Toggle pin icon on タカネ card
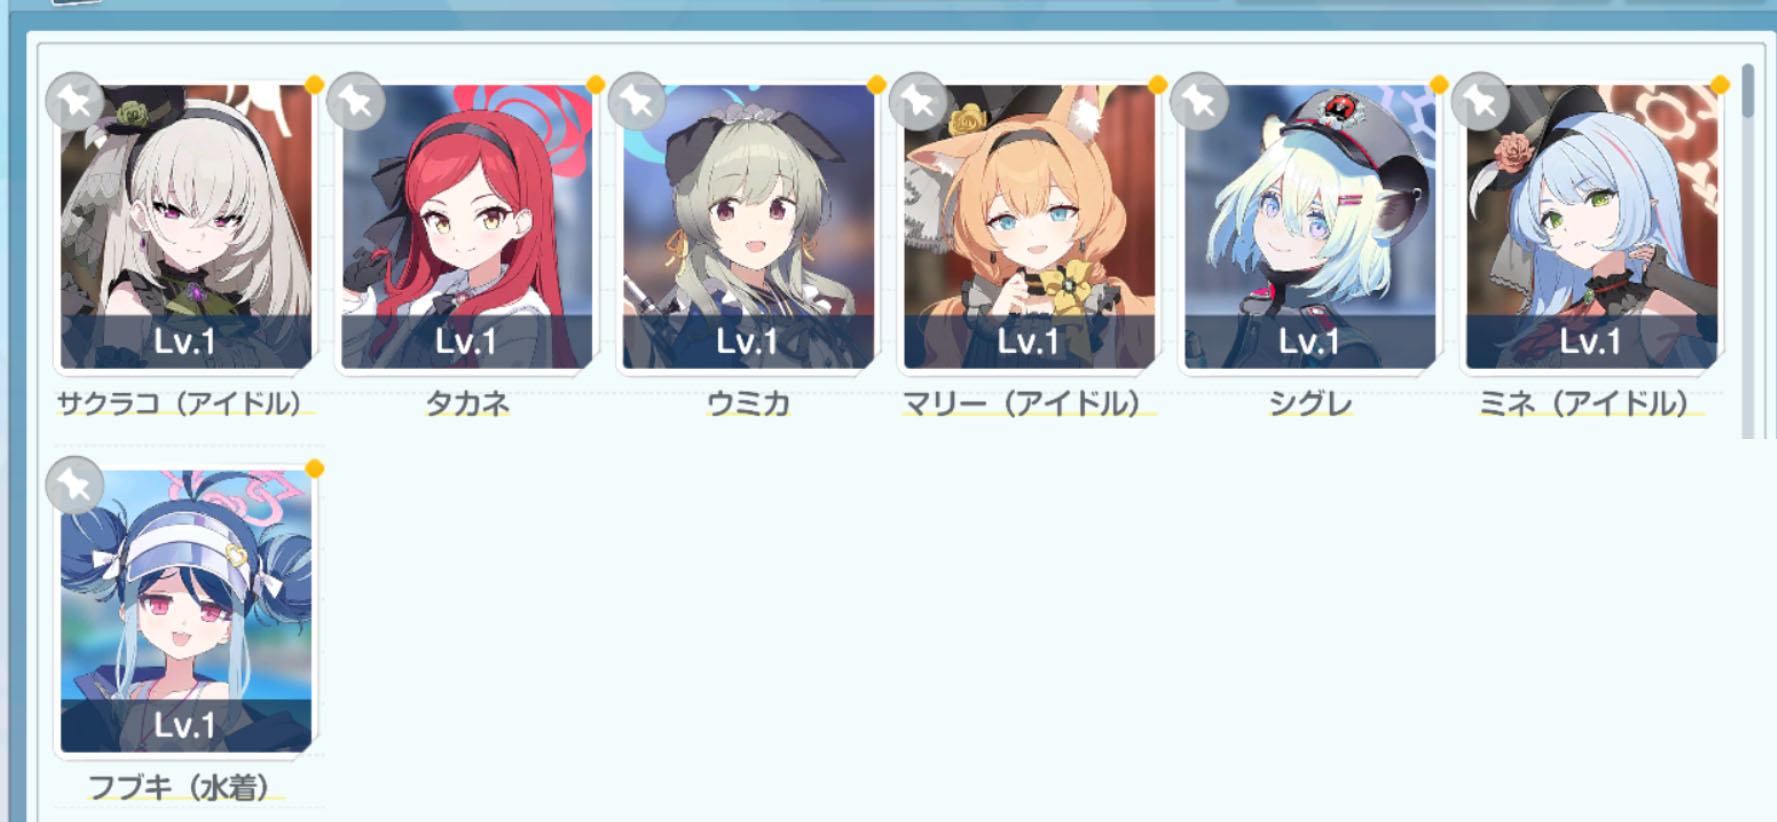Viewport: 1777px width, 822px height. (356, 101)
